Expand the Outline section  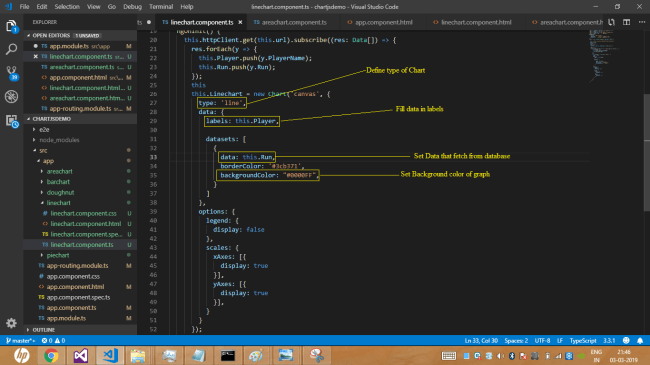coord(80,330)
